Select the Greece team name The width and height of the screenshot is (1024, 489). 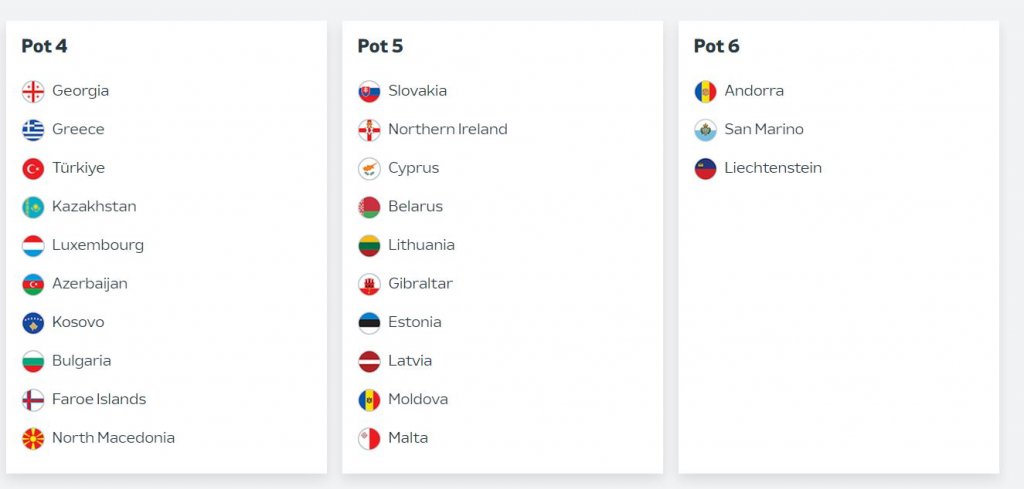coord(78,129)
